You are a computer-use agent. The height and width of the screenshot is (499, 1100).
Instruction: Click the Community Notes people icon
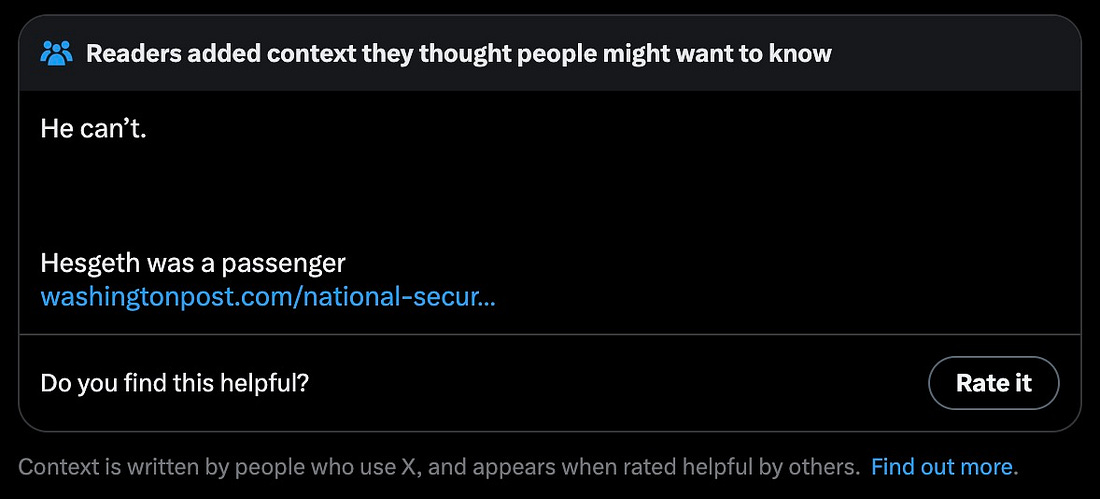[57, 53]
